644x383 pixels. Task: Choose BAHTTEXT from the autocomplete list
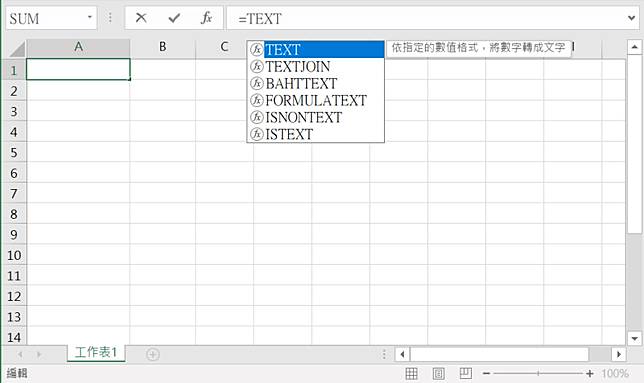point(315,83)
